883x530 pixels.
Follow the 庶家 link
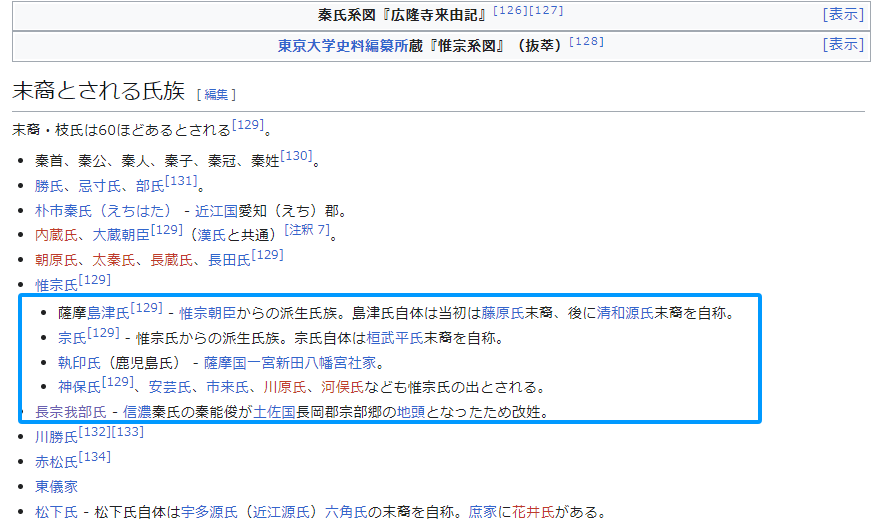pos(483,512)
